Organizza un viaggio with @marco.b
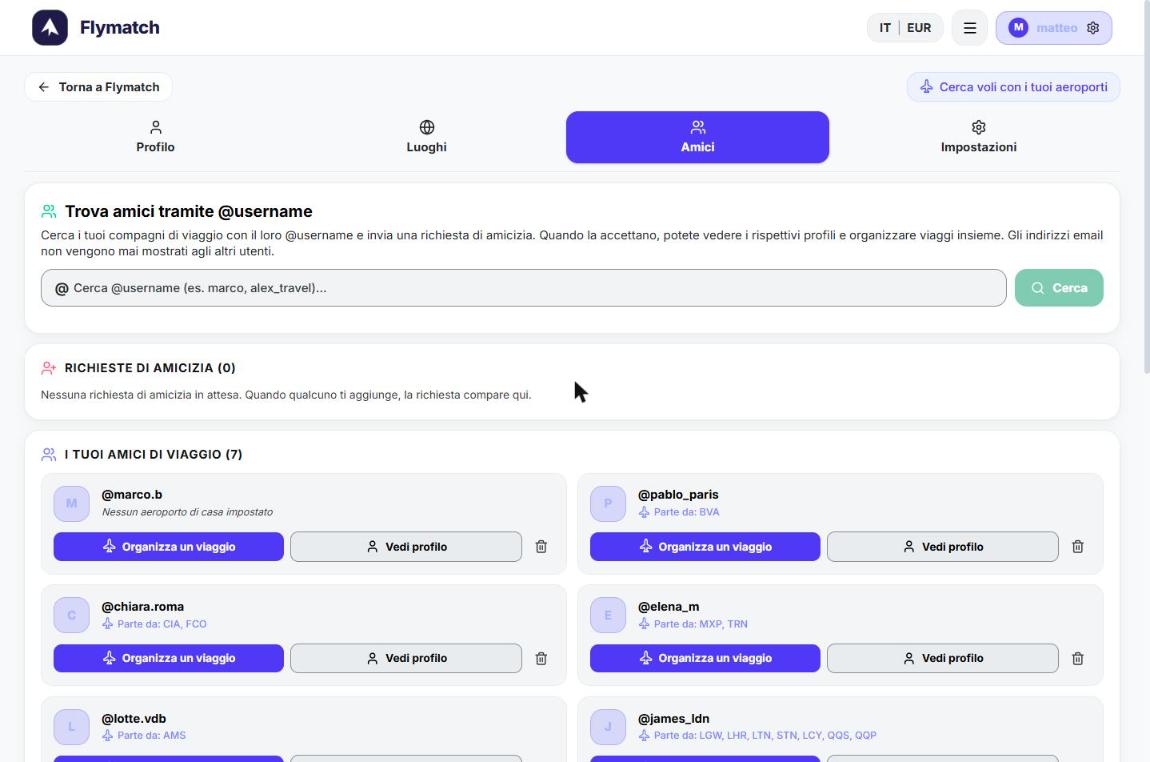This screenshot has height=762, width=1150. (x=169, y=546)
